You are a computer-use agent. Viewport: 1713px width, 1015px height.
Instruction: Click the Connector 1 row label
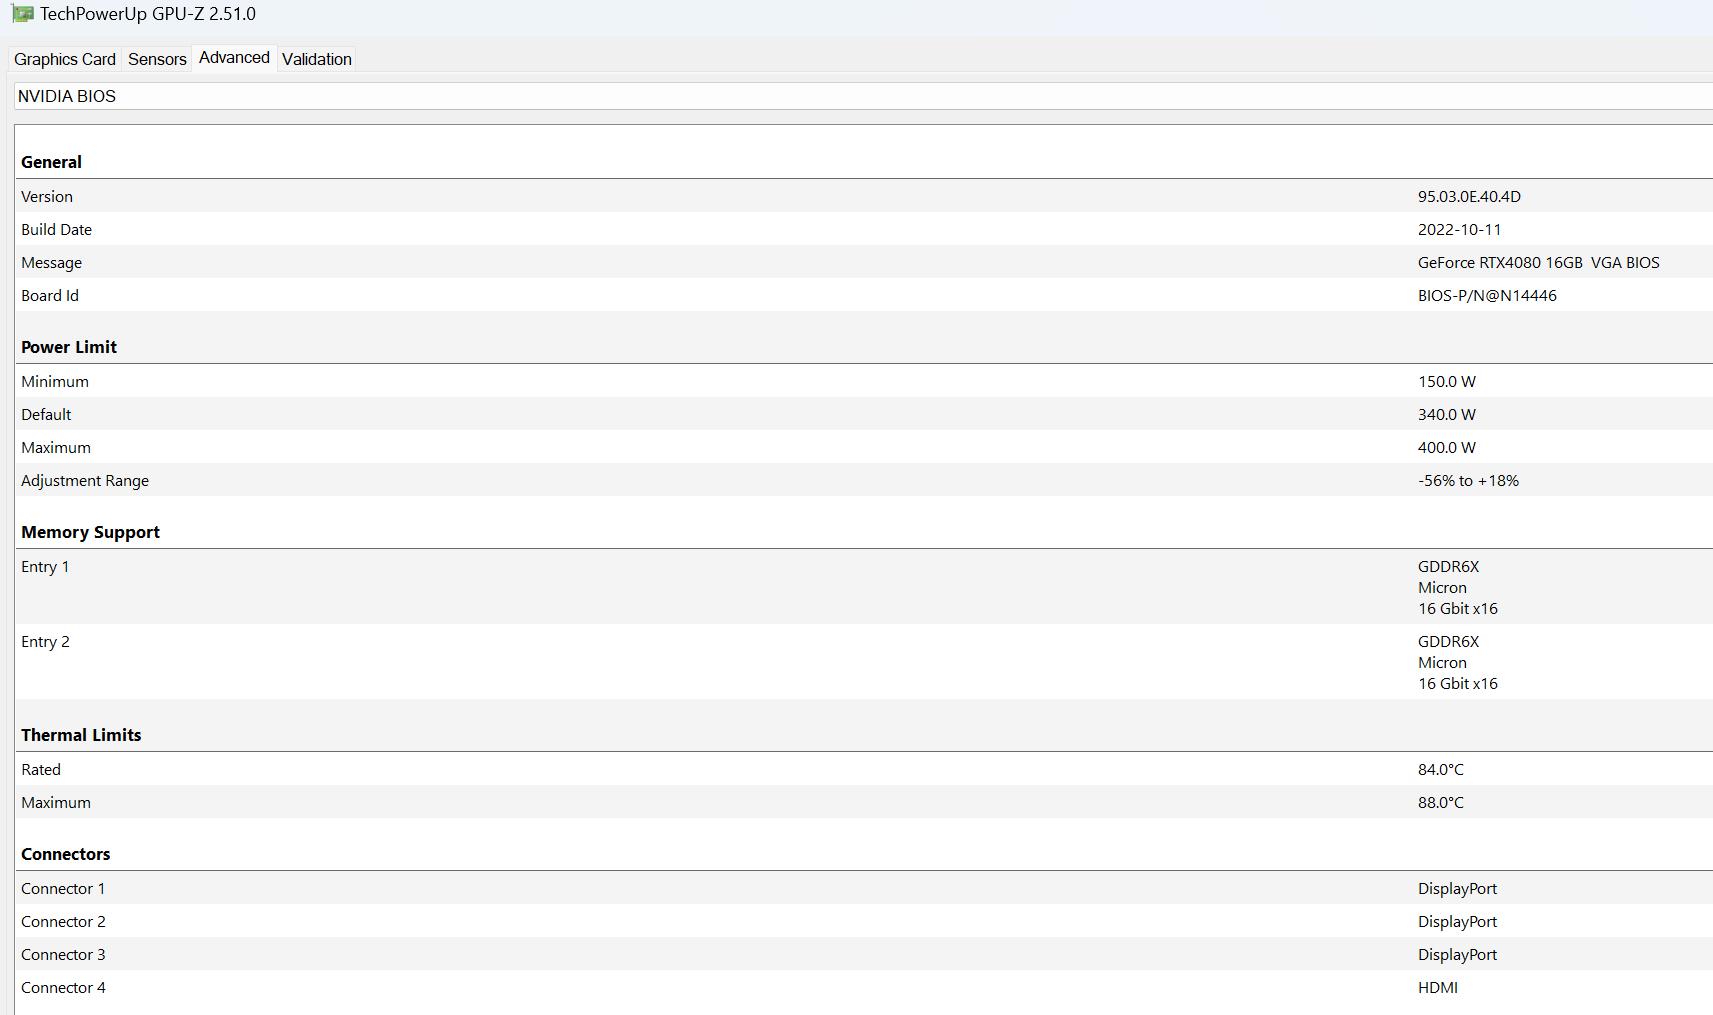63,889
